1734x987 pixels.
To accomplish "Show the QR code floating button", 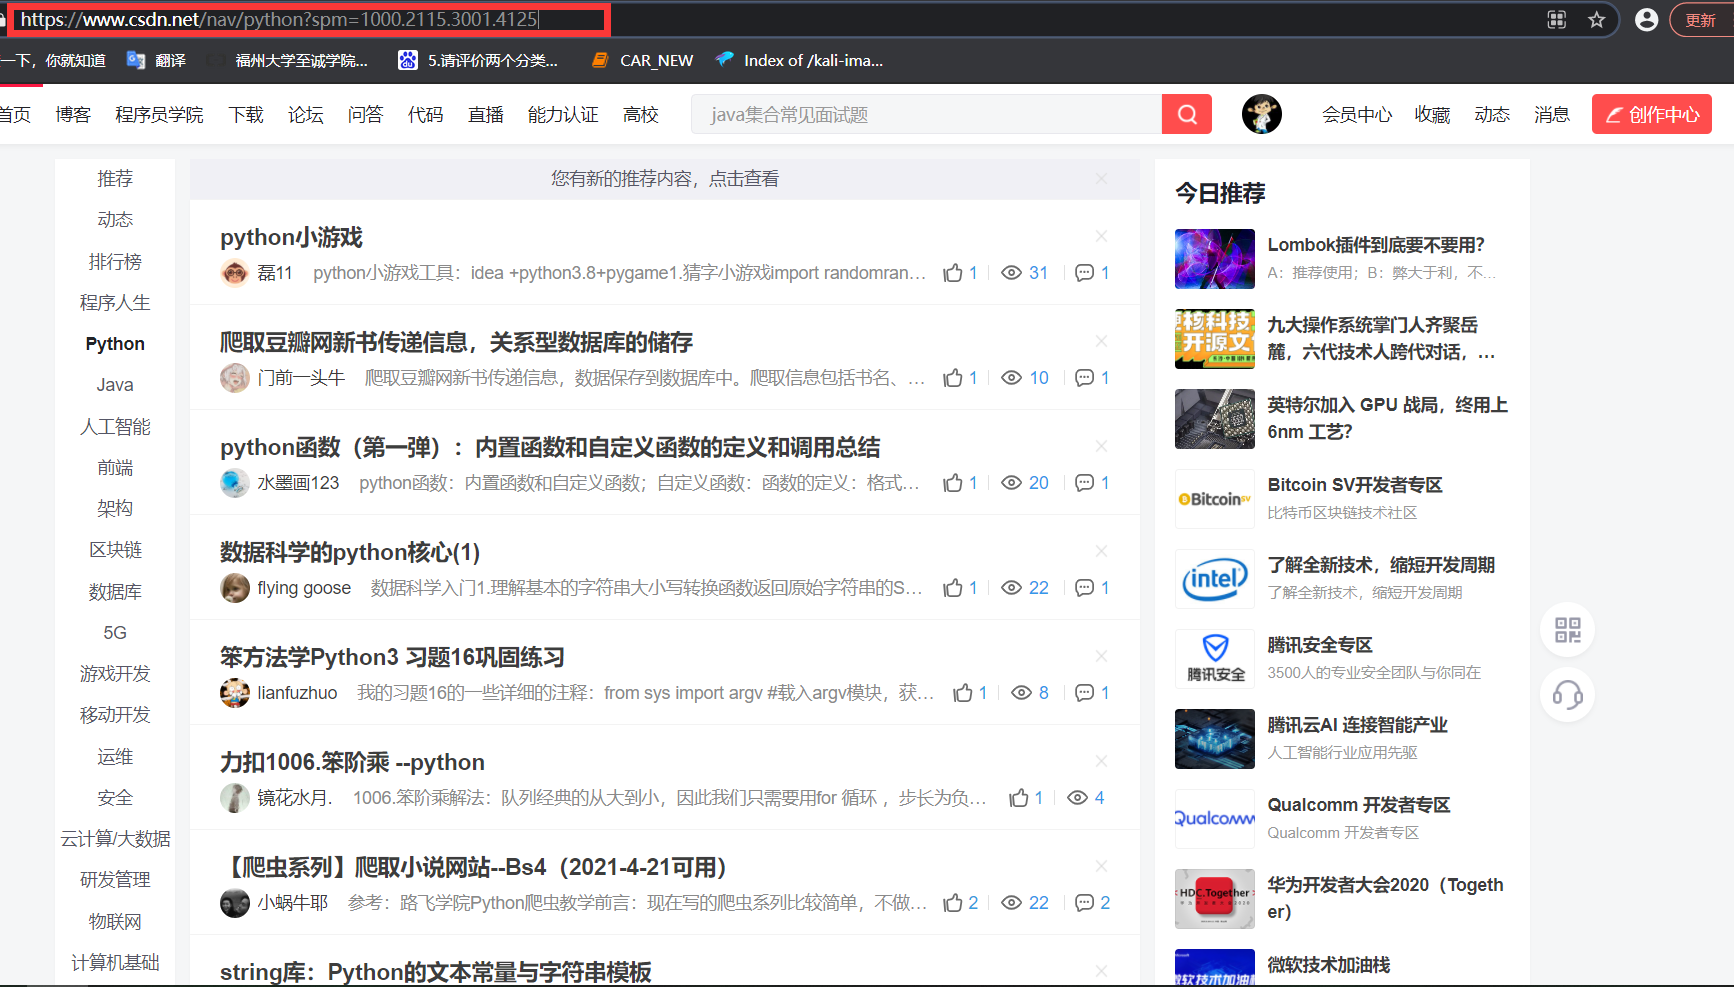I will click(x=1568, y=630).
